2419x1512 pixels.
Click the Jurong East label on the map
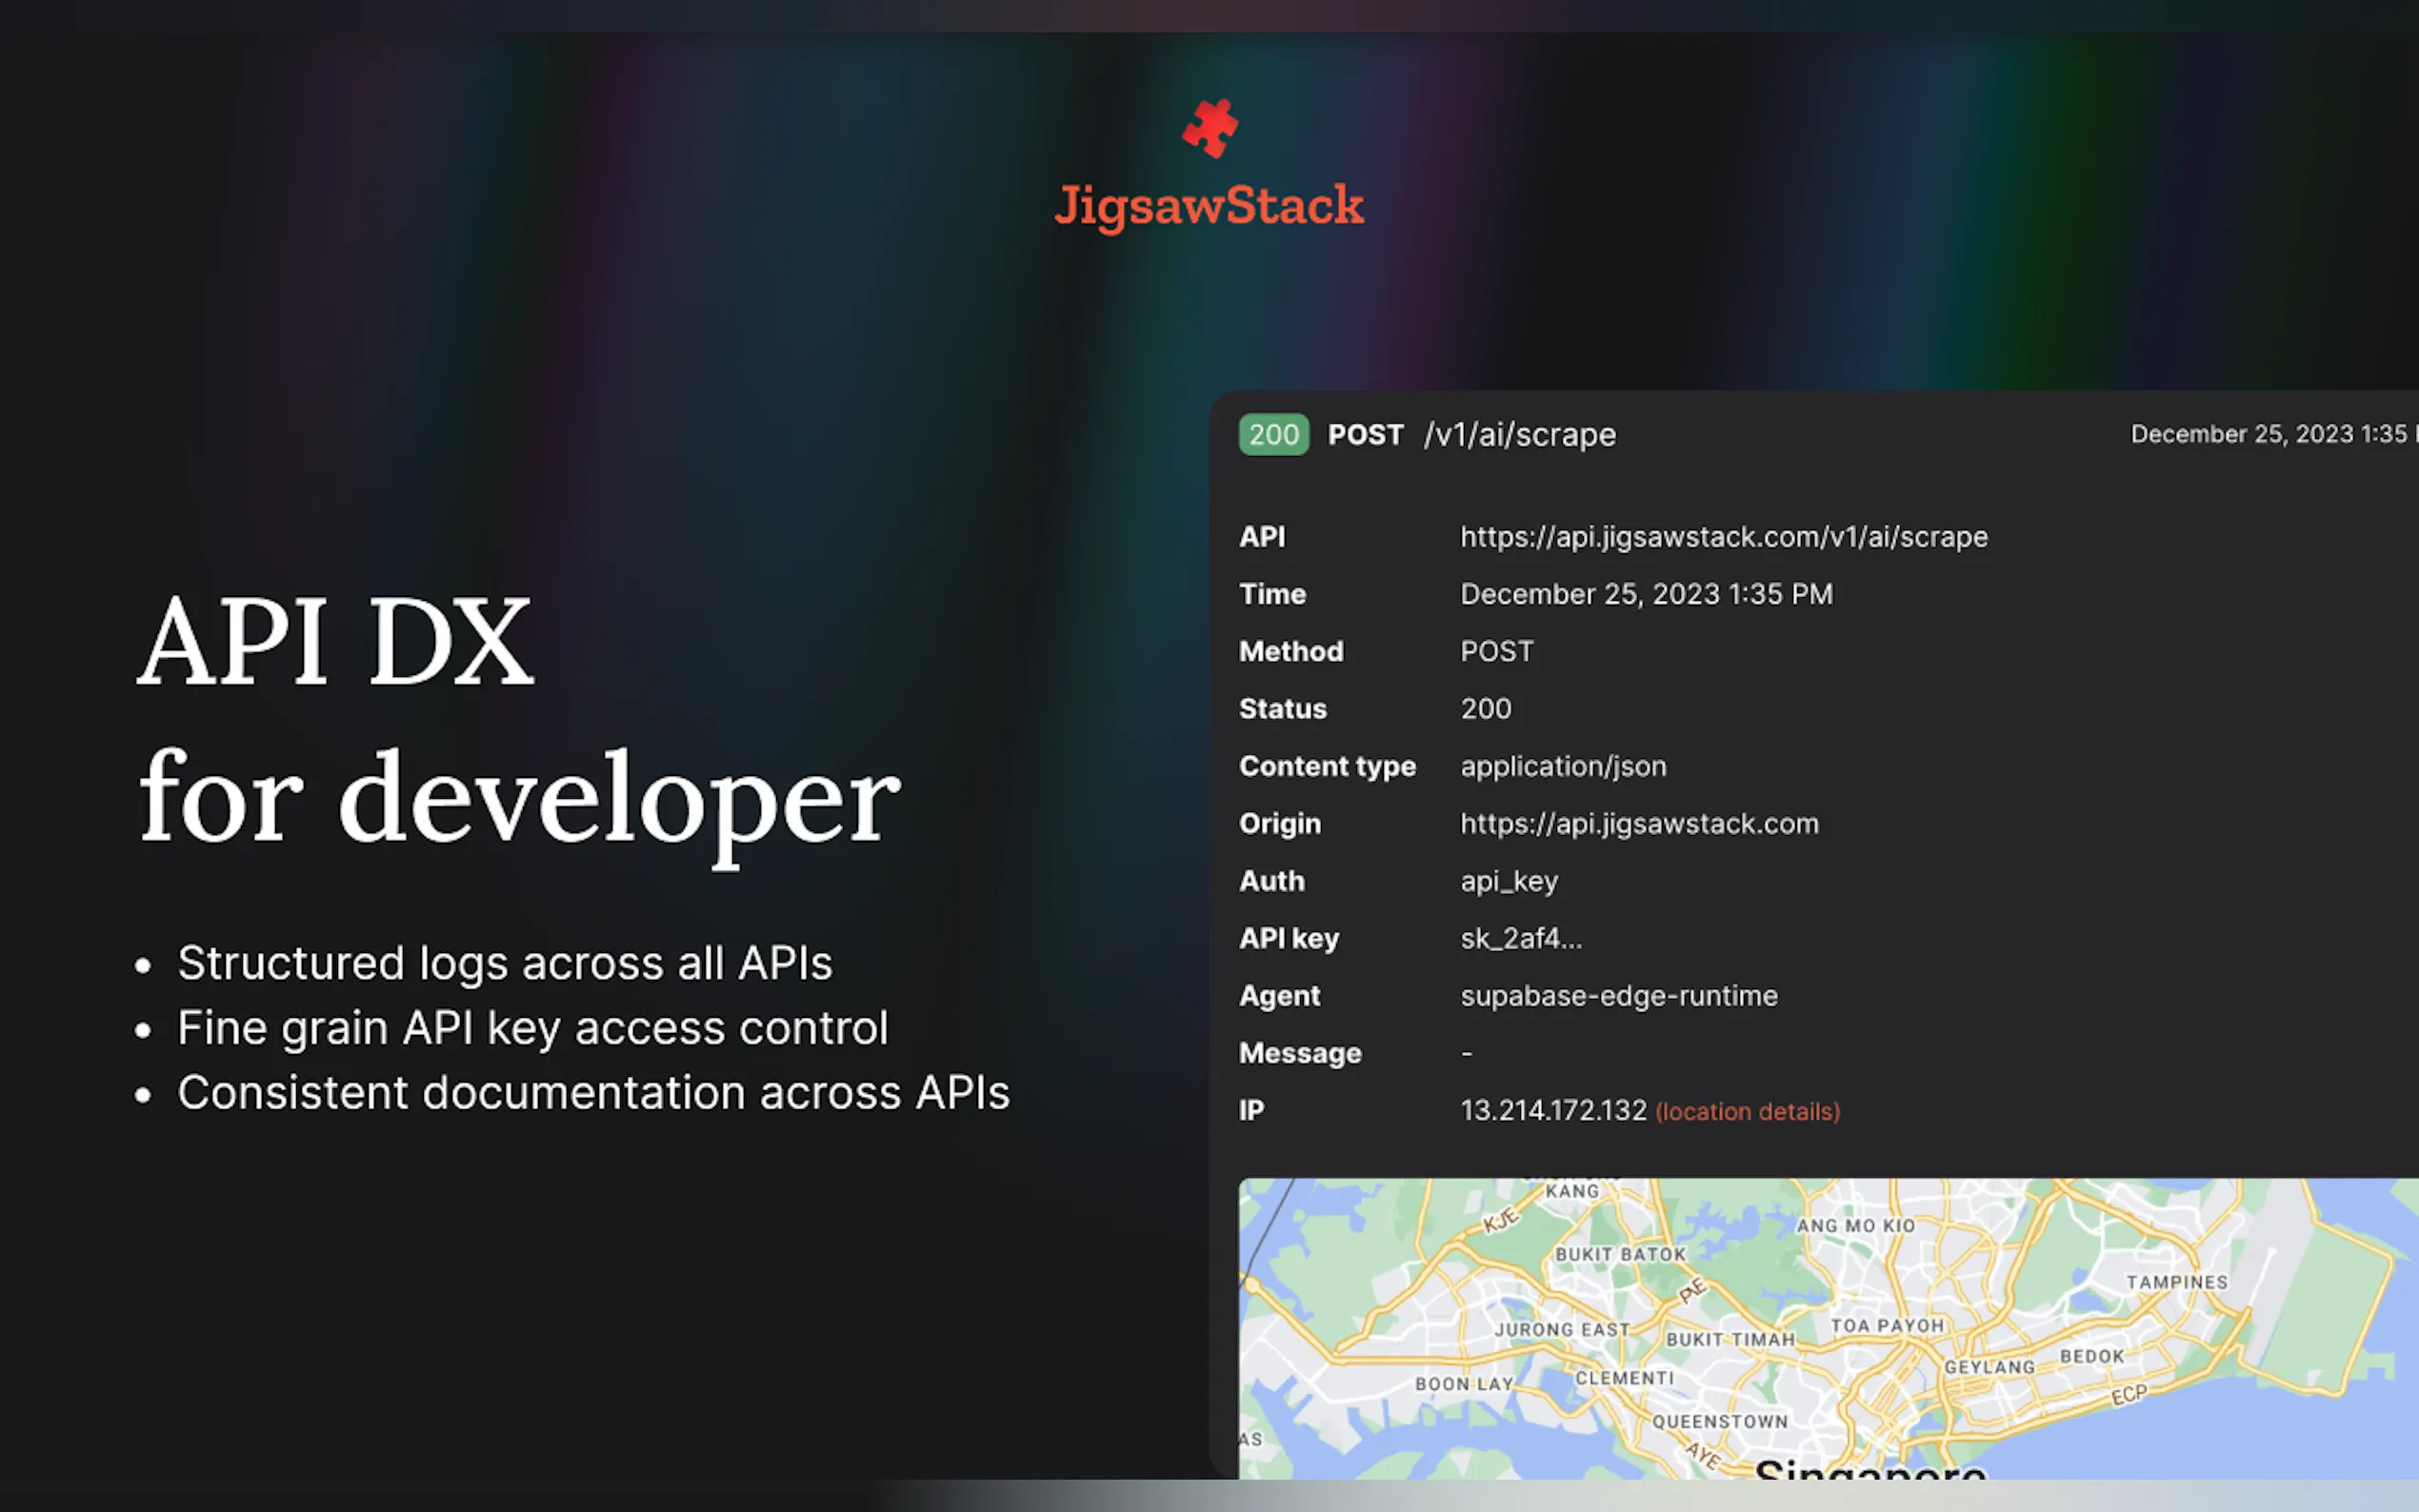[x=1561, y=1330]
